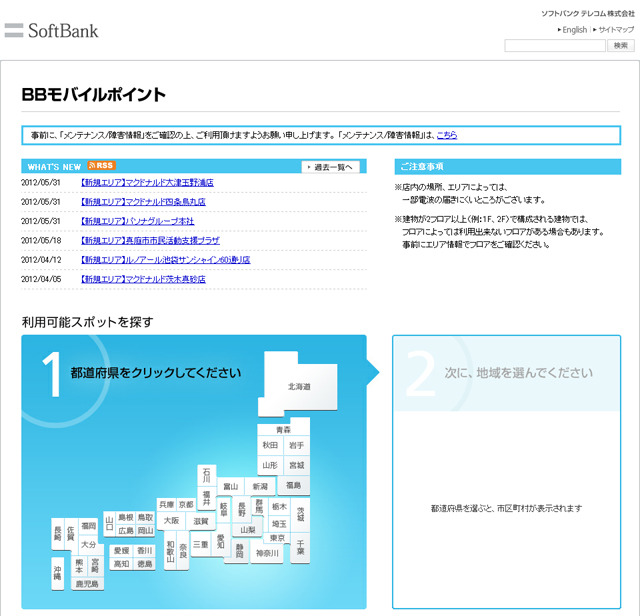Select 三重 prefecture tile
The height and width of the screenshot is (616, 640).
(x=200, y=544)
